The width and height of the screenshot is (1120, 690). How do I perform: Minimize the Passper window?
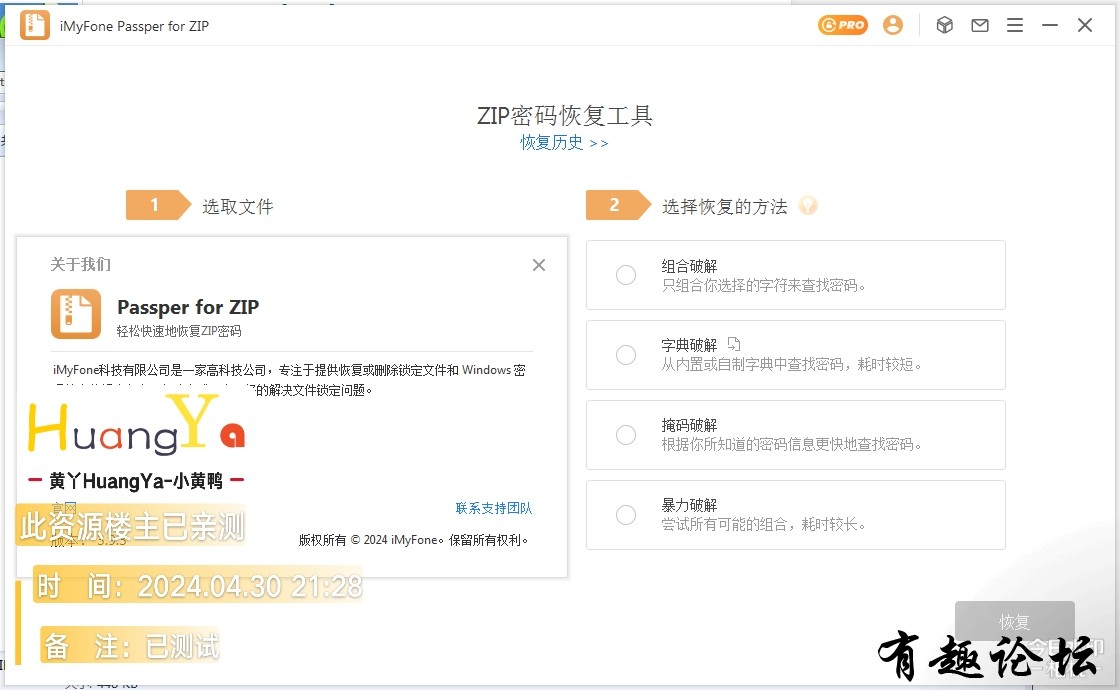(x=1050, y=25)
